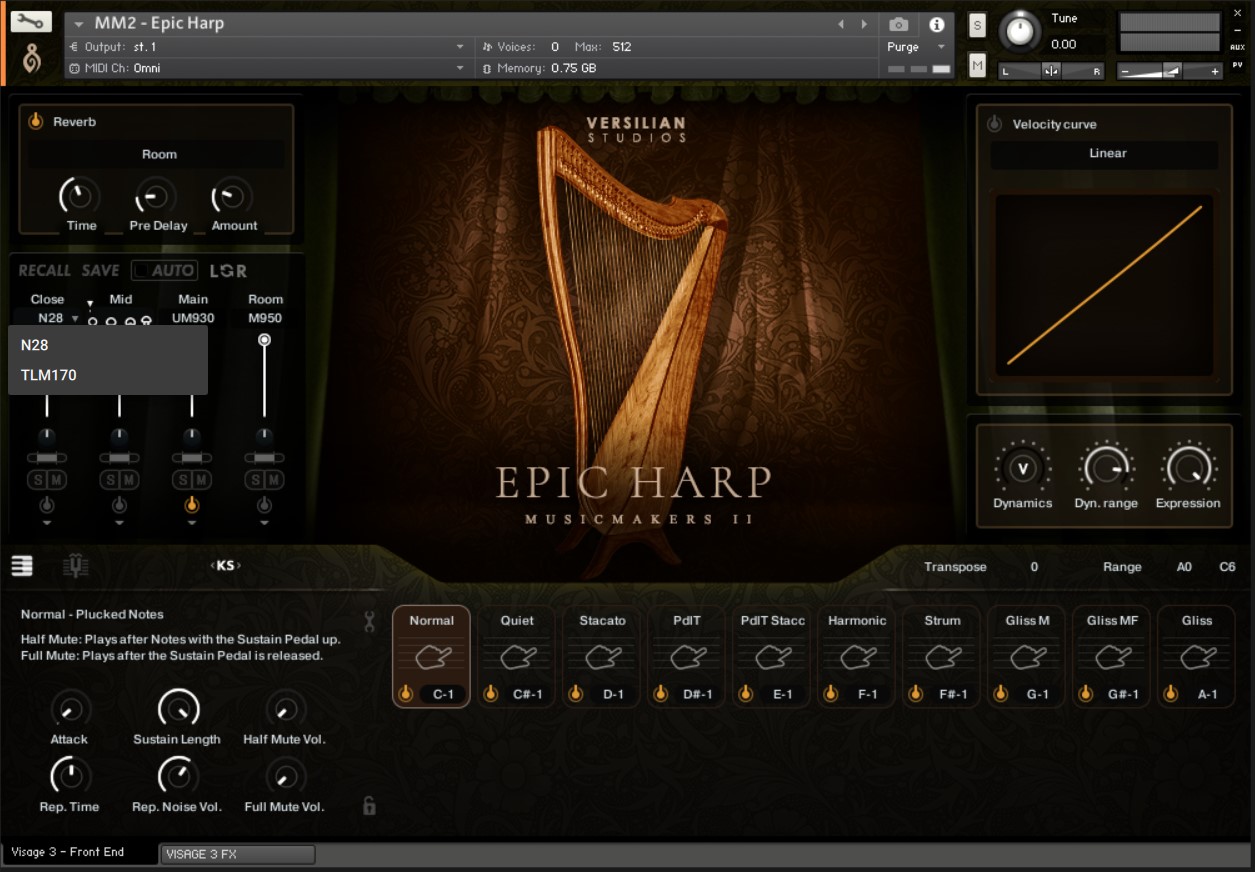Image resolution: width=1255 pixels, height=872 pixels.
Task: Select the Stacato articulation slot
Action: click(602, 656)
